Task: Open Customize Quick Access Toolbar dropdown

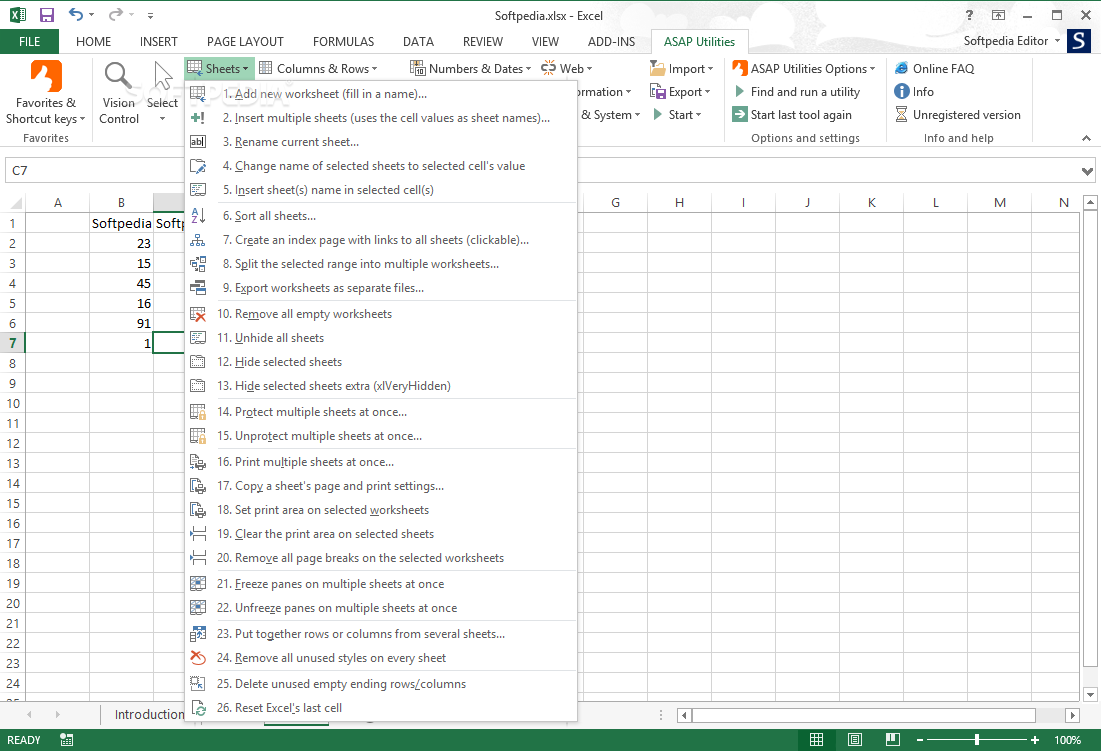Action: (150, 15)
